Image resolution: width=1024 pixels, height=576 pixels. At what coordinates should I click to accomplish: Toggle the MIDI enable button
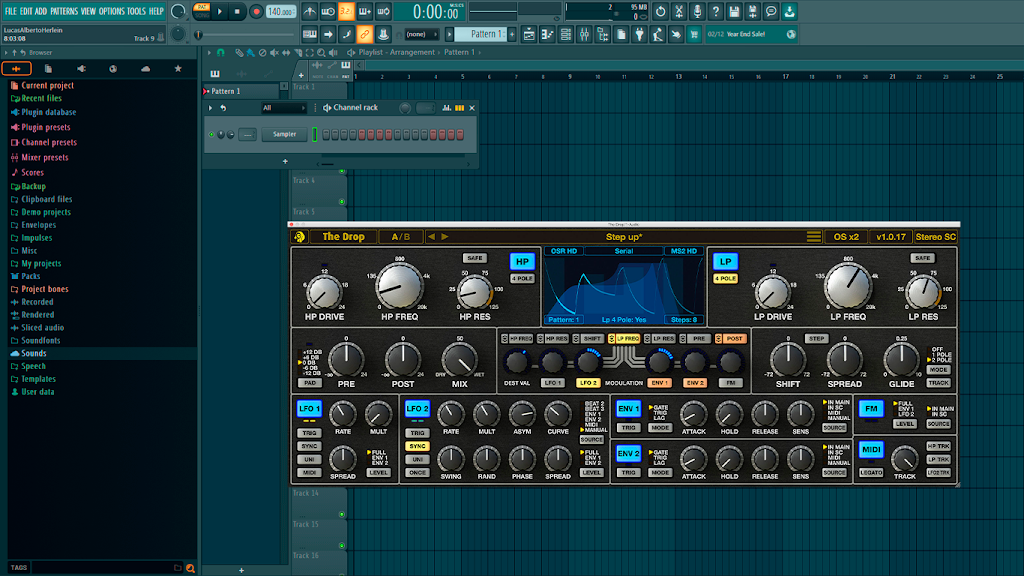coord(871,449)
